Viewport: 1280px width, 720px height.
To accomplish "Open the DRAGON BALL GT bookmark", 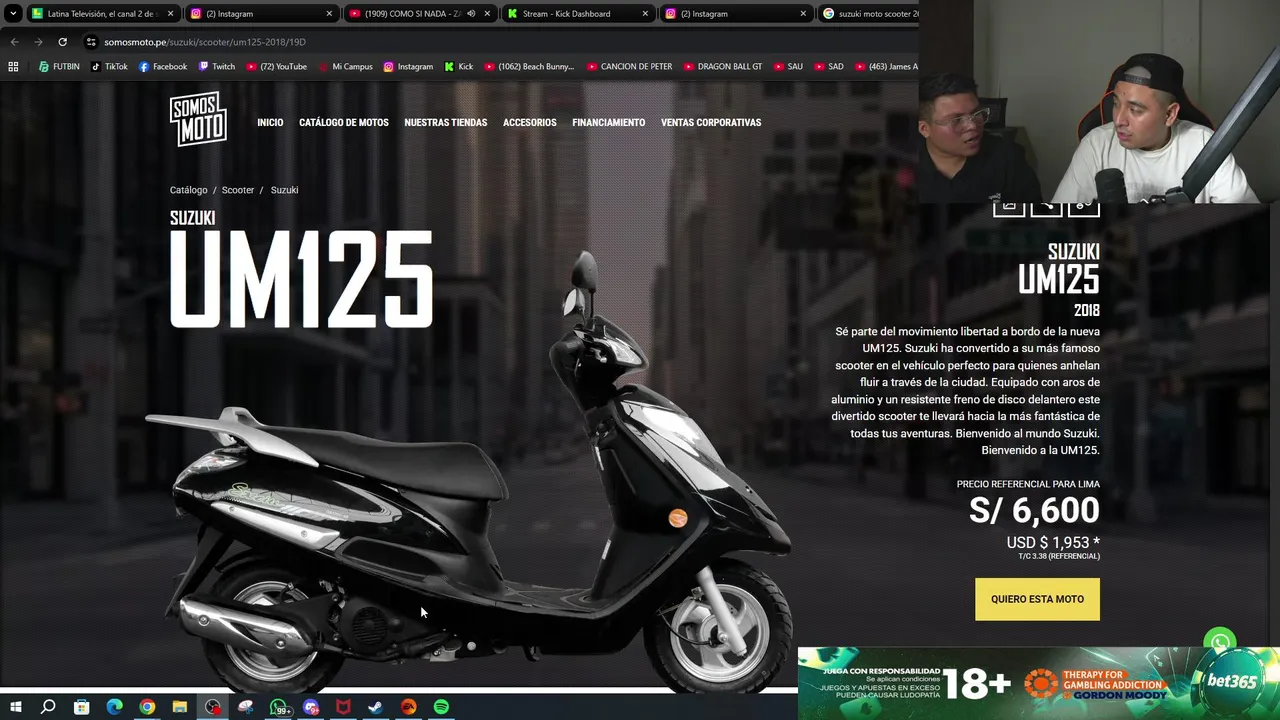I will point(723,67).
